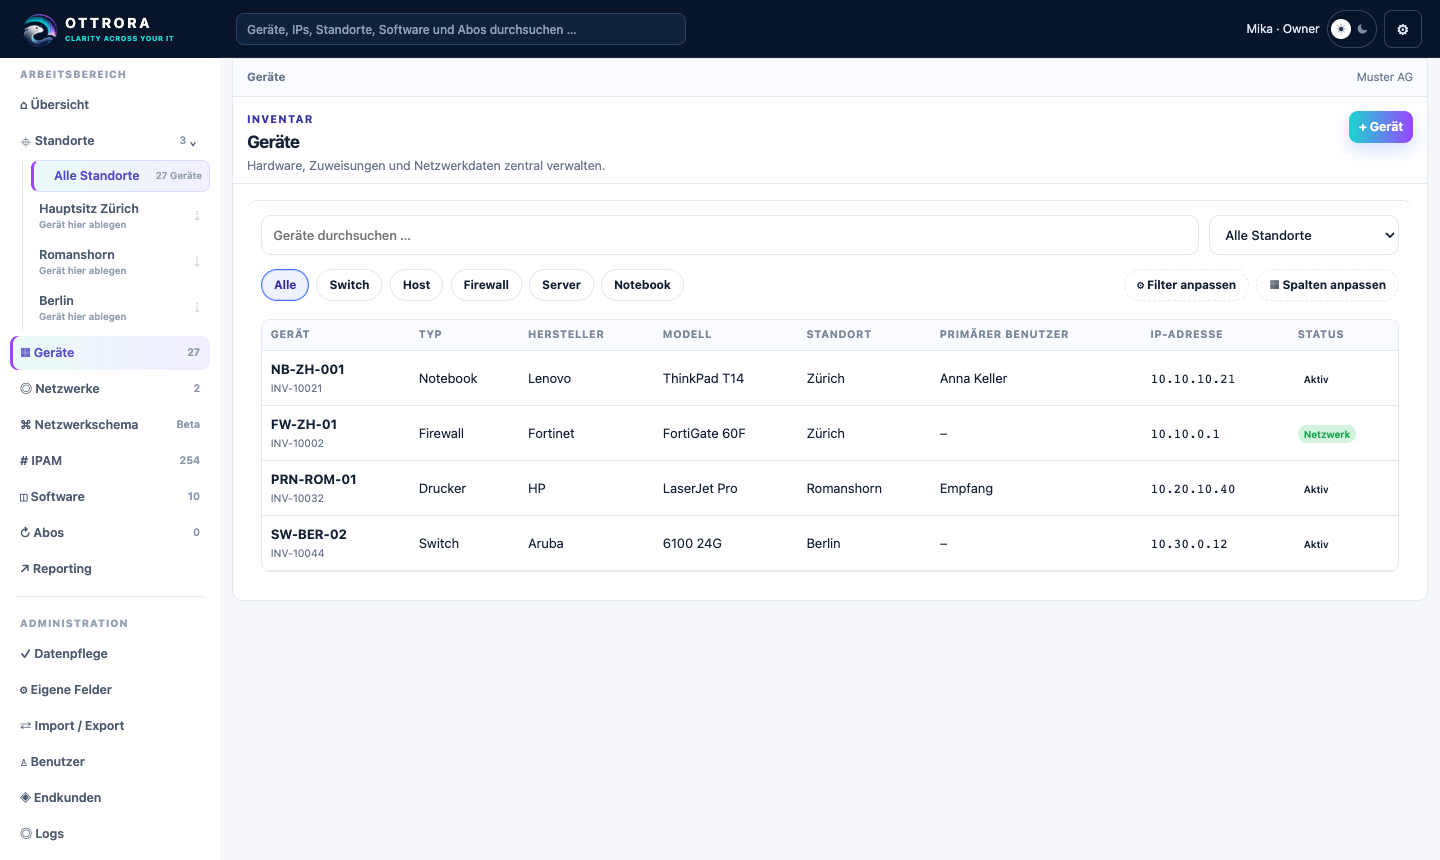
Task: Click the Datenpflege checkmark icon
Action: [25, 654]
